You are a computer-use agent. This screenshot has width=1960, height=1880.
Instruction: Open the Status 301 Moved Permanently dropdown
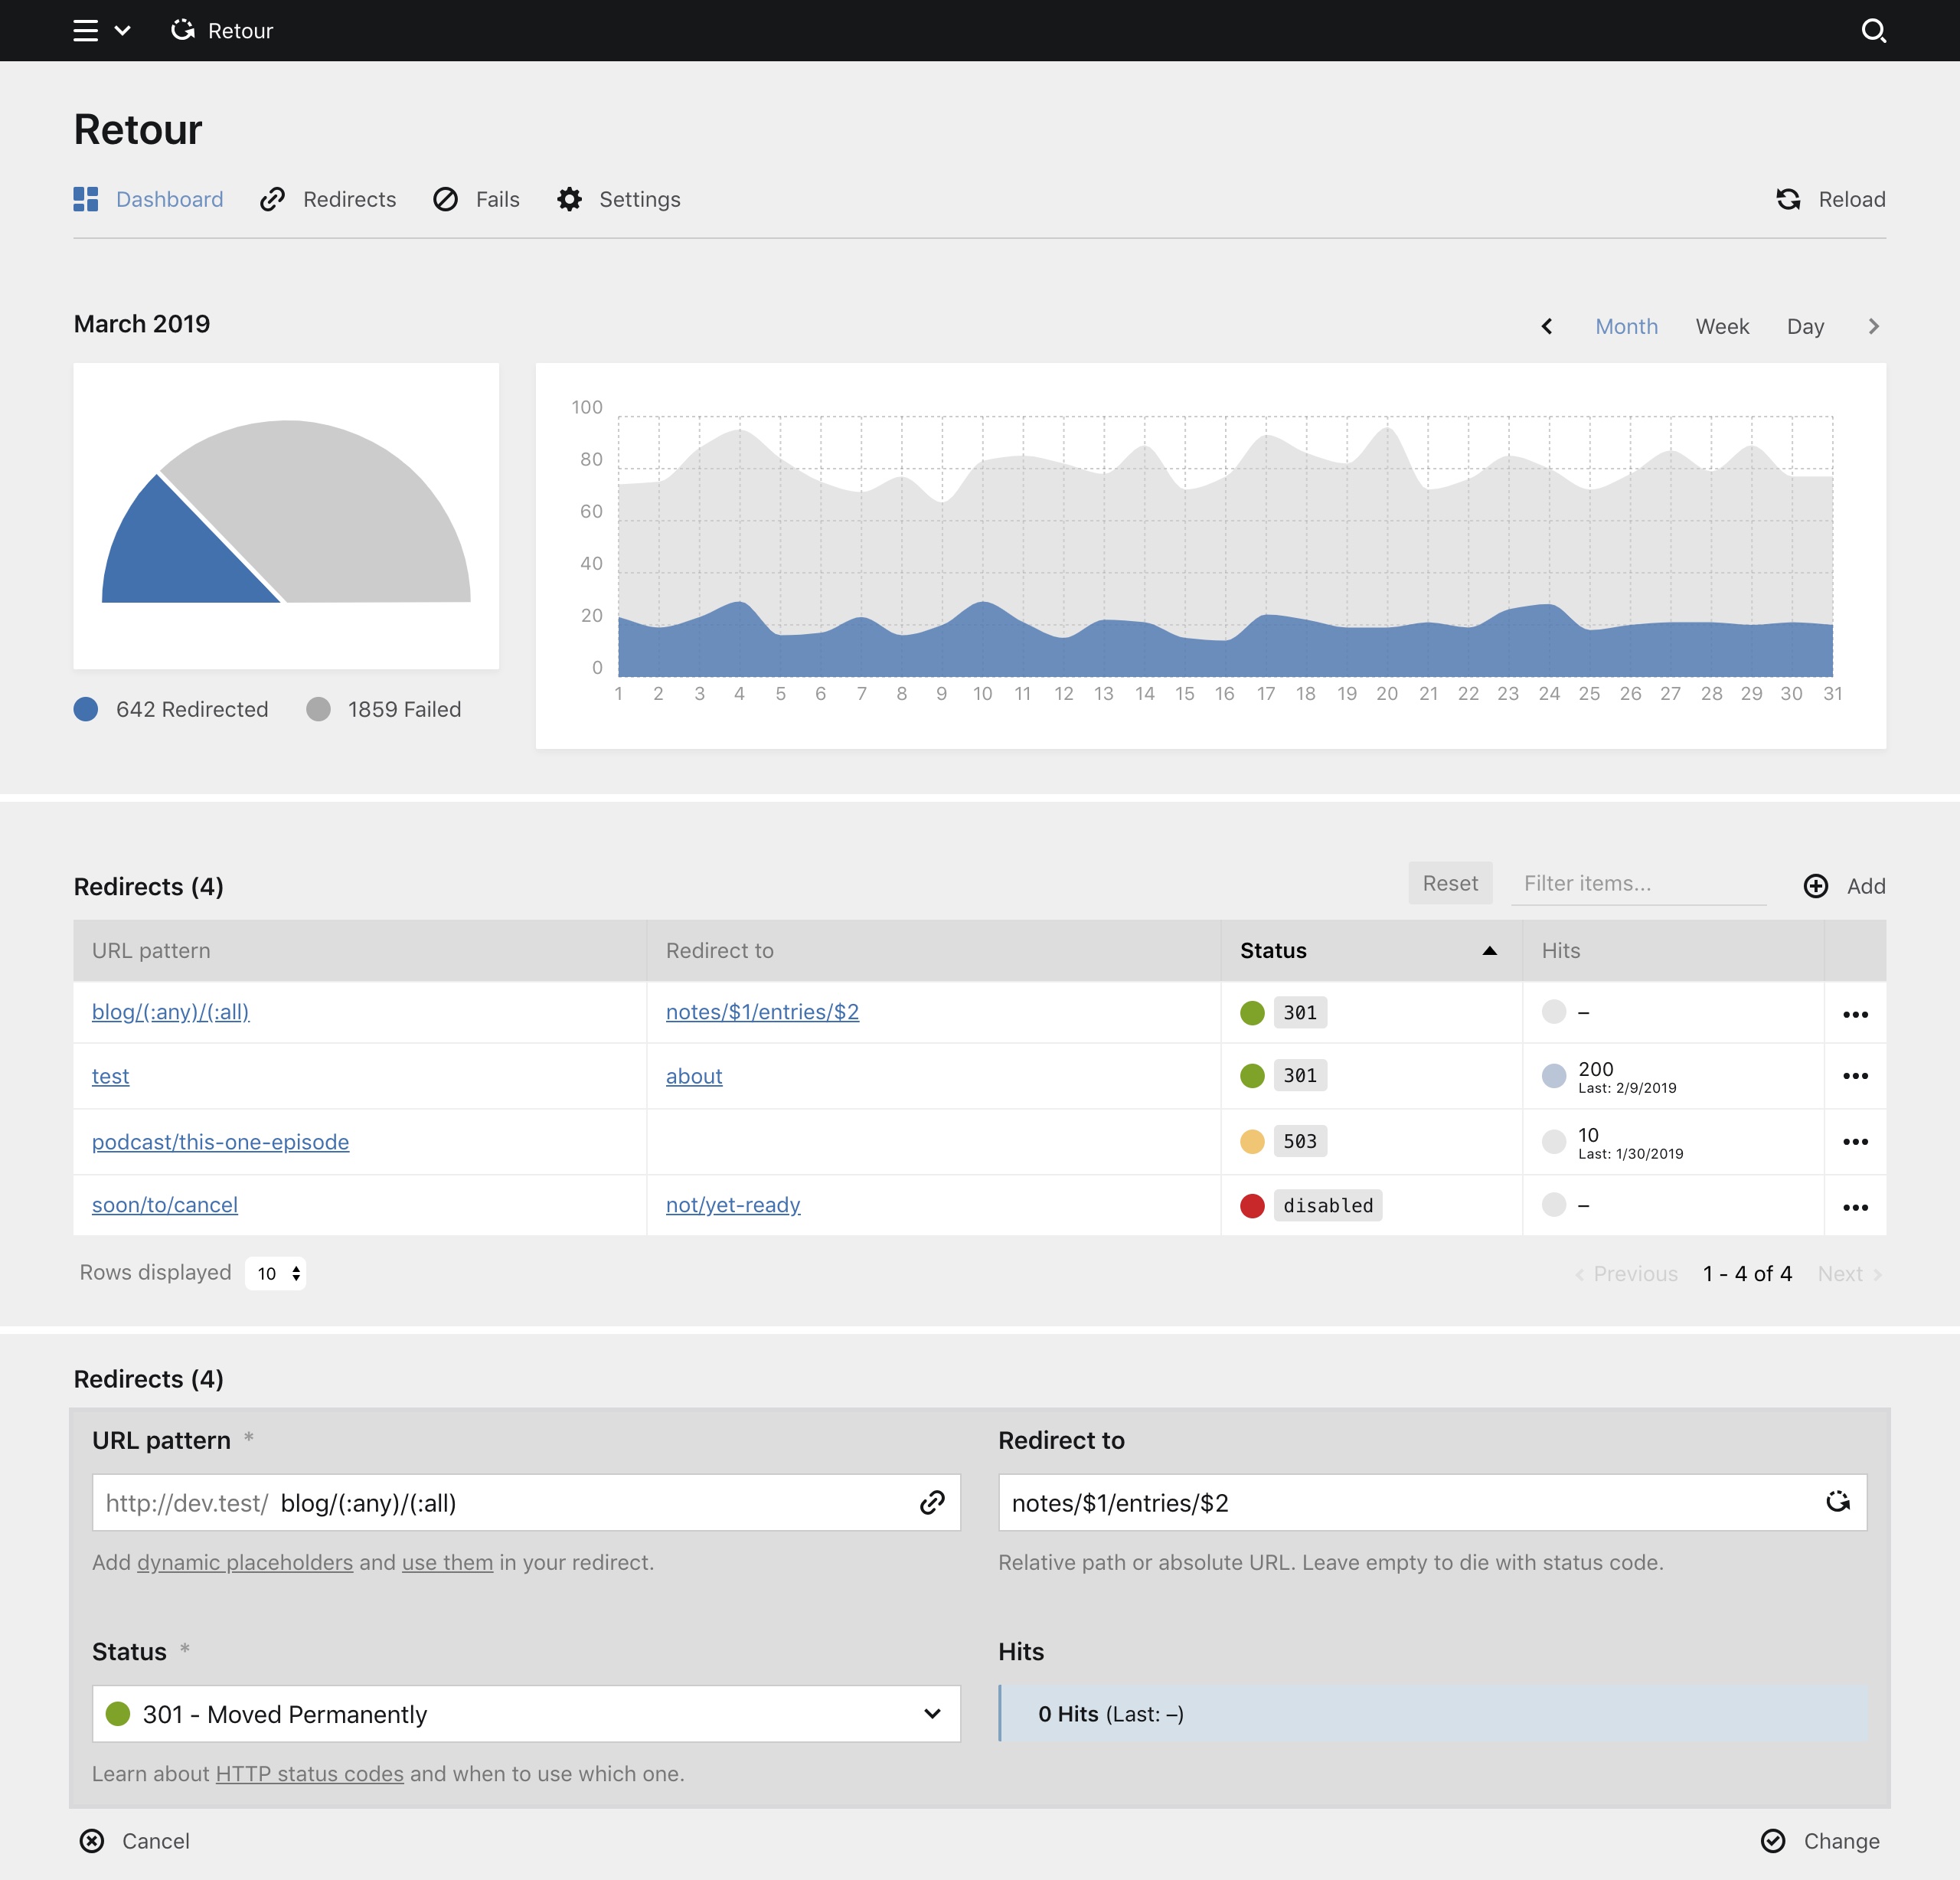tap(526, 1714)
